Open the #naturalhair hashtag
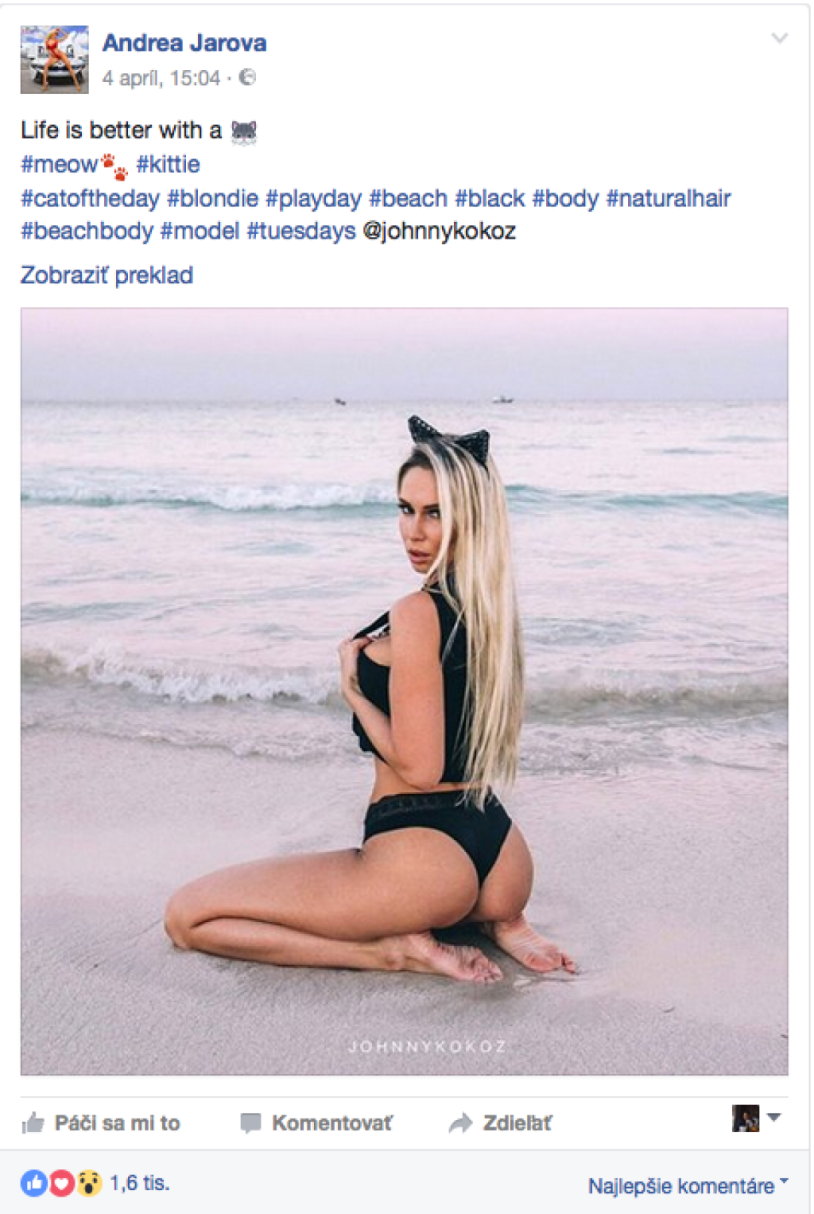Viewport: 814px width, 1214px height. (668, 198)
